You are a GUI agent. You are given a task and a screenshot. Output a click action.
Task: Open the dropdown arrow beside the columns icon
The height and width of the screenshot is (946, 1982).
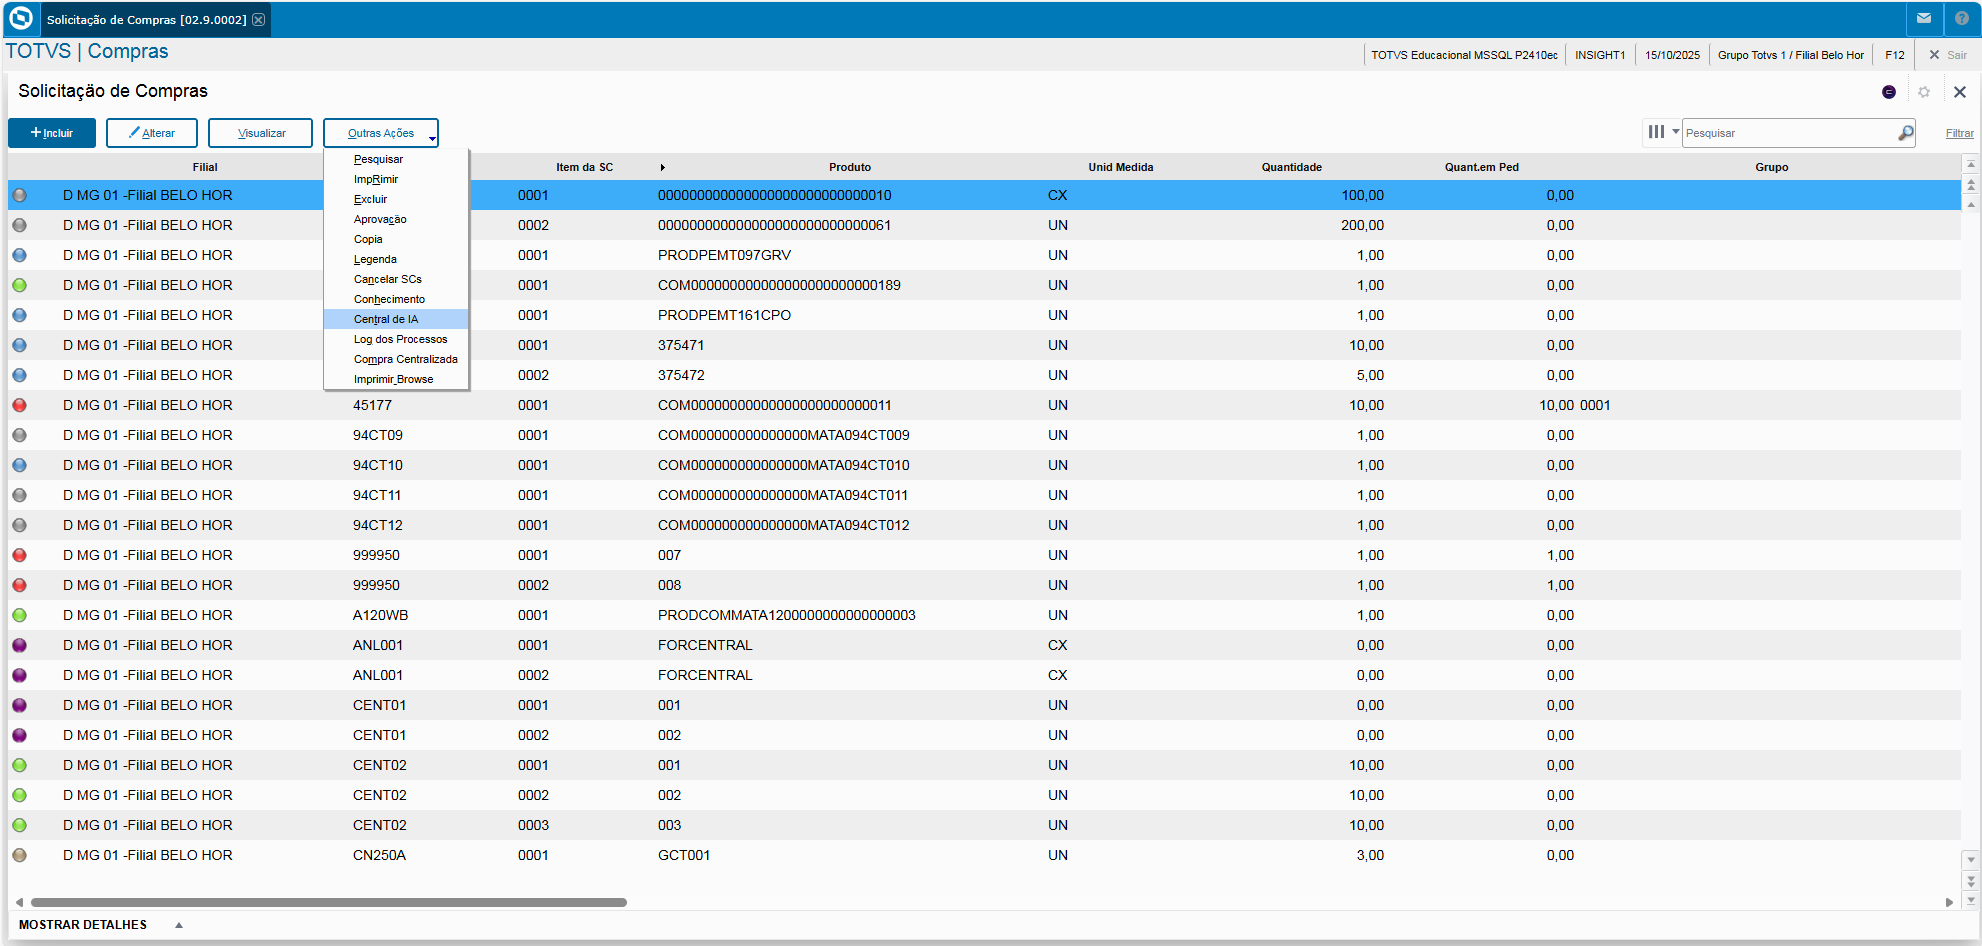(1675, 132)
